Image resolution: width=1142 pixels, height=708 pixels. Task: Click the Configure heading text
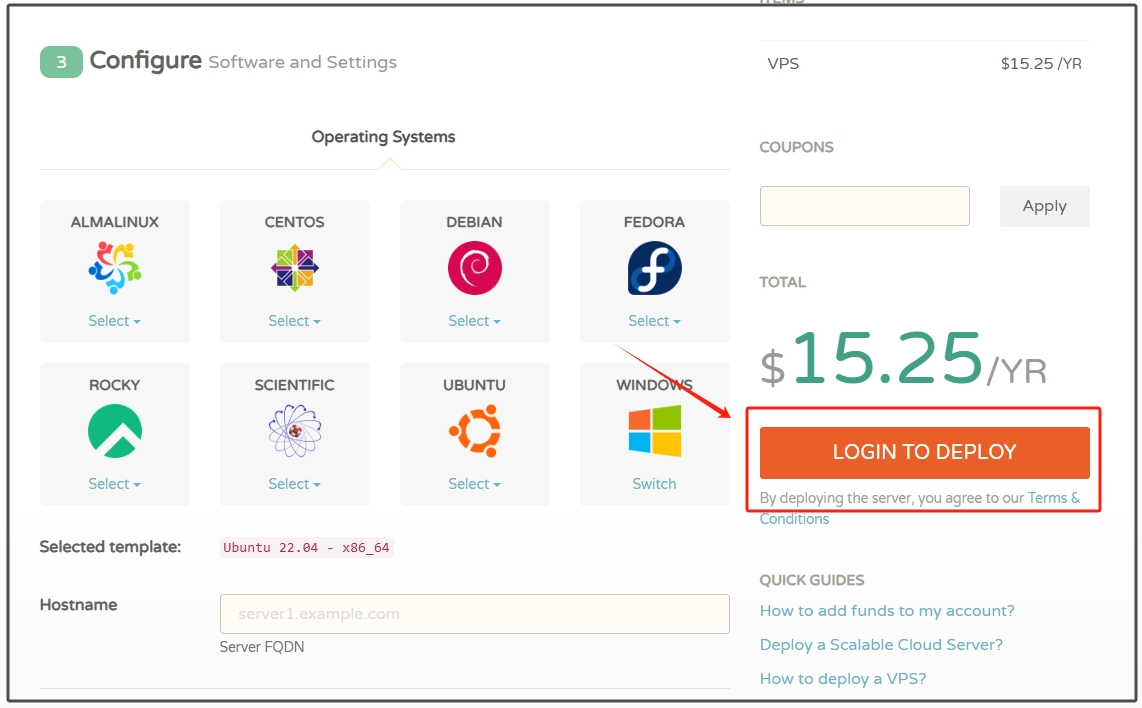[146, 60]
